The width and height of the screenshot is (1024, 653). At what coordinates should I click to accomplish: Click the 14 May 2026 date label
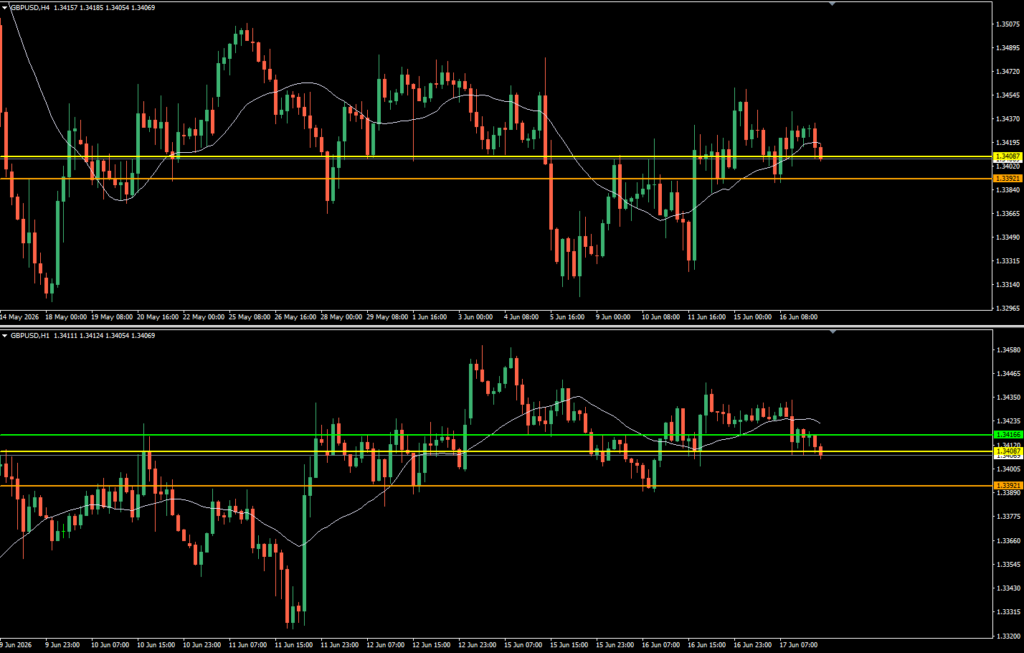click(20, 317)
